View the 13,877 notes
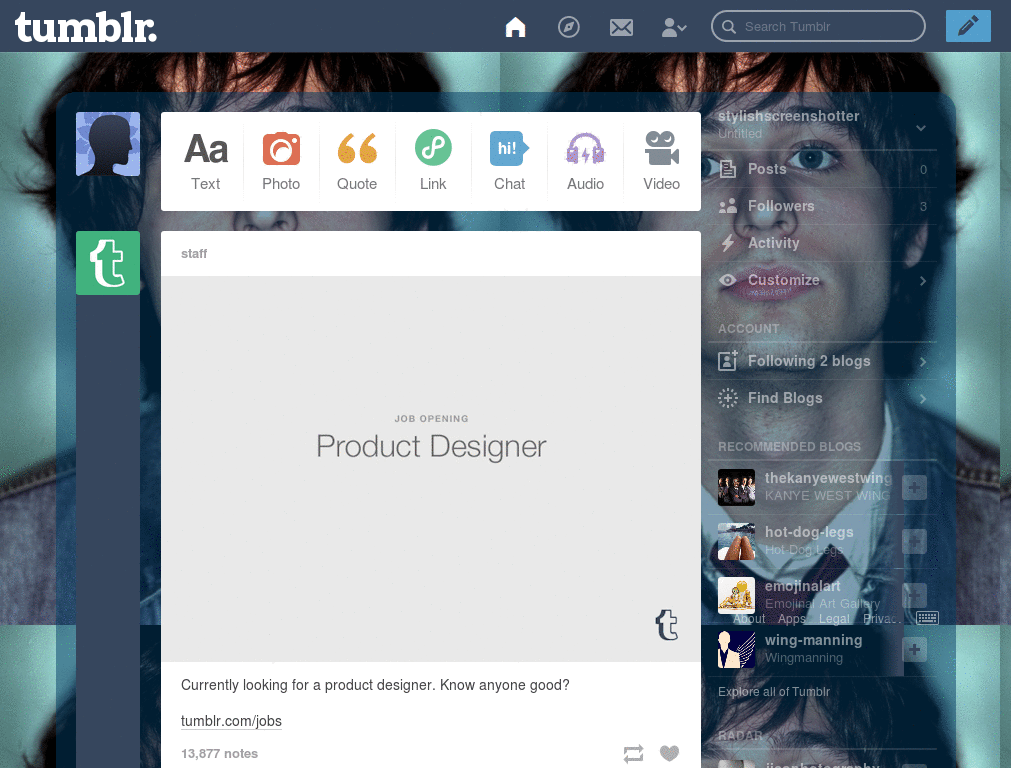This screenshot has height=768, width=1024. click(x=219, y=754)
